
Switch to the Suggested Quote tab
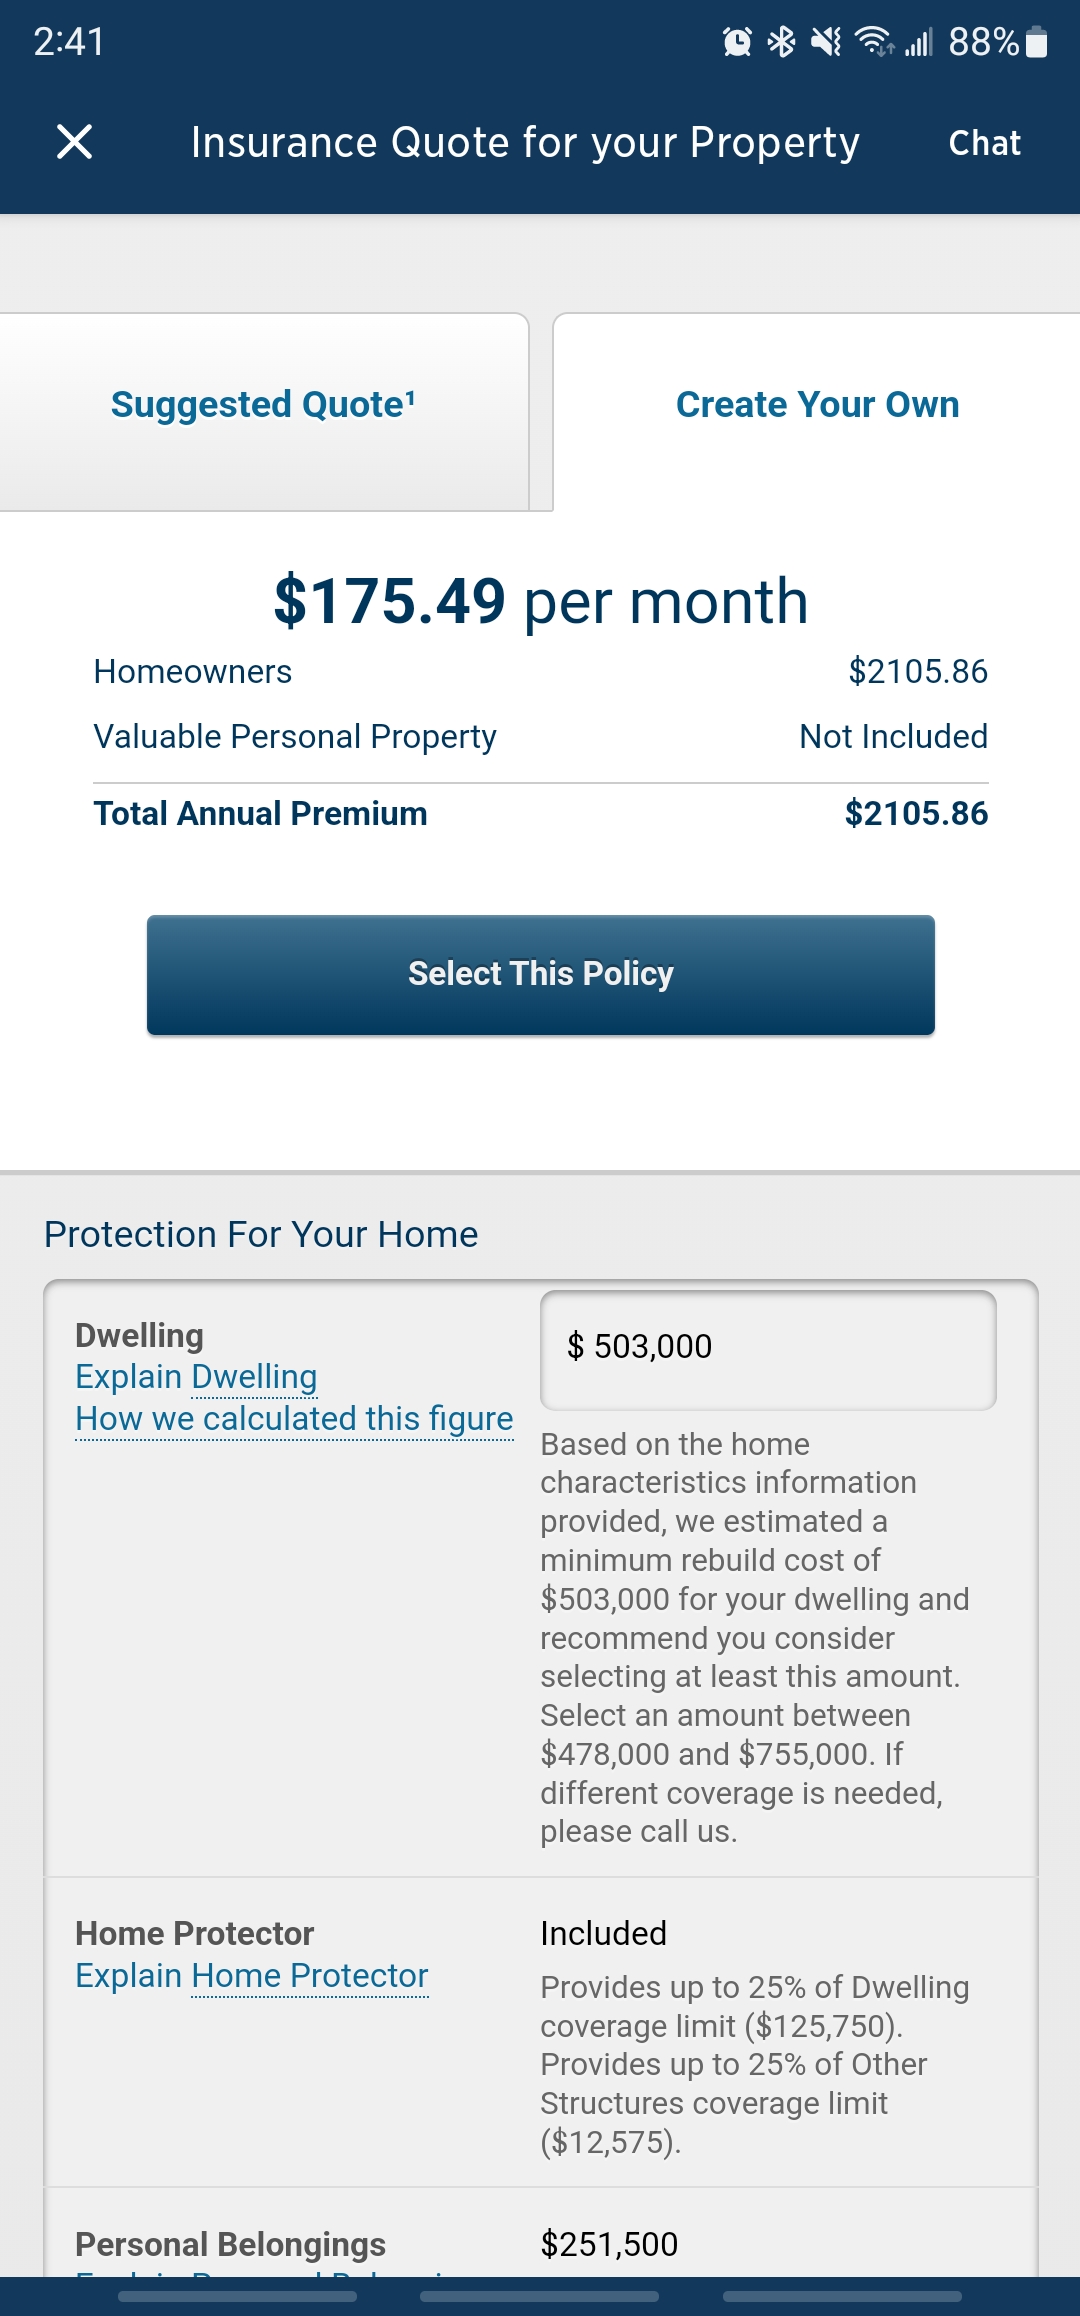tap(263, 405)
